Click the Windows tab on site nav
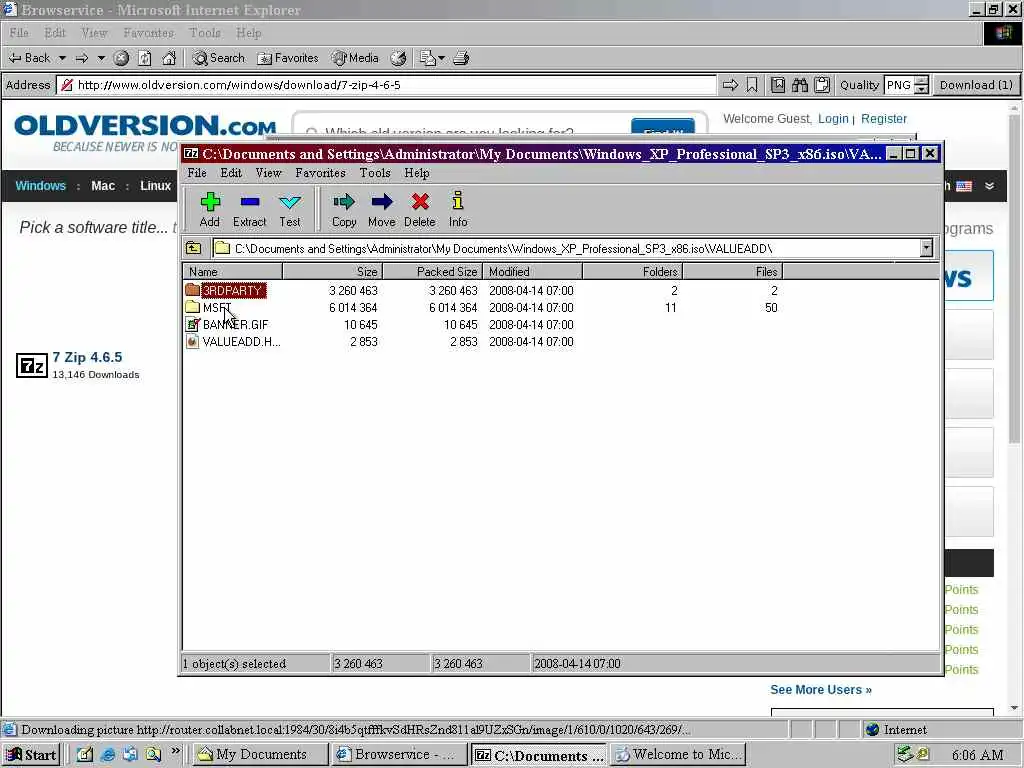The height and width of the screenshot is (768, 1024). pos(40,186)
